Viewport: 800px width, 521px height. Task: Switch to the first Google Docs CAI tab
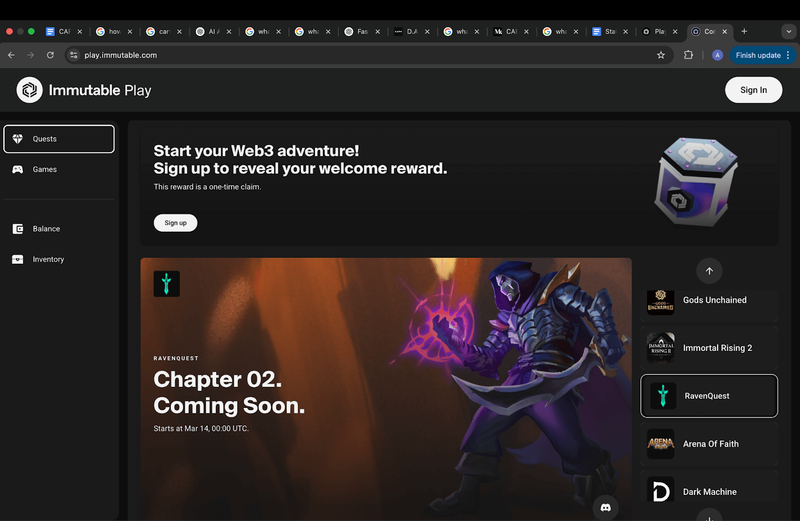pyautogui.click(x=64, y=32)
